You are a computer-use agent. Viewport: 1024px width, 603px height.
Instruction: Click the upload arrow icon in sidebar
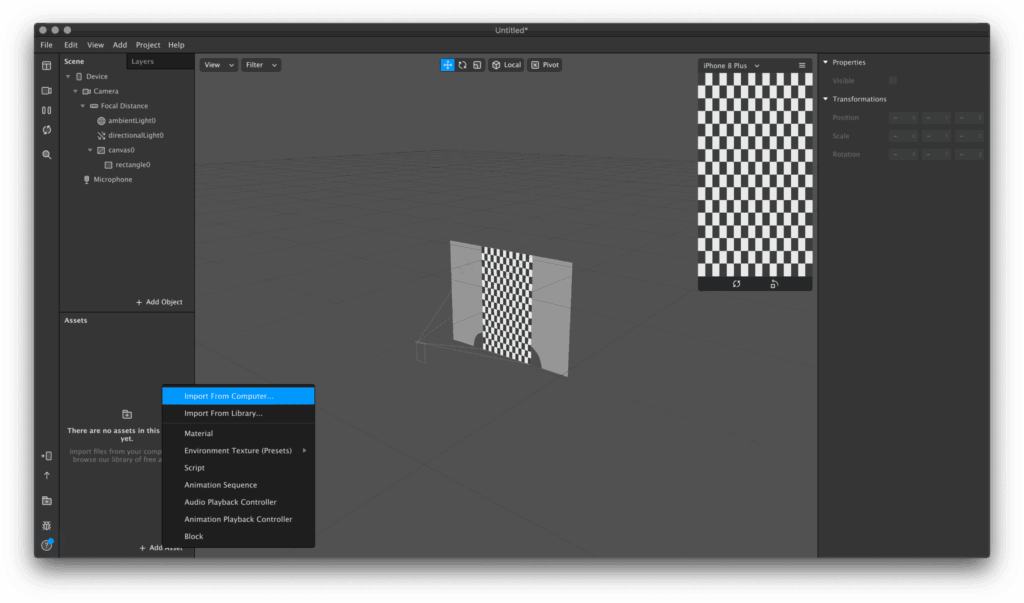[46, 476]
